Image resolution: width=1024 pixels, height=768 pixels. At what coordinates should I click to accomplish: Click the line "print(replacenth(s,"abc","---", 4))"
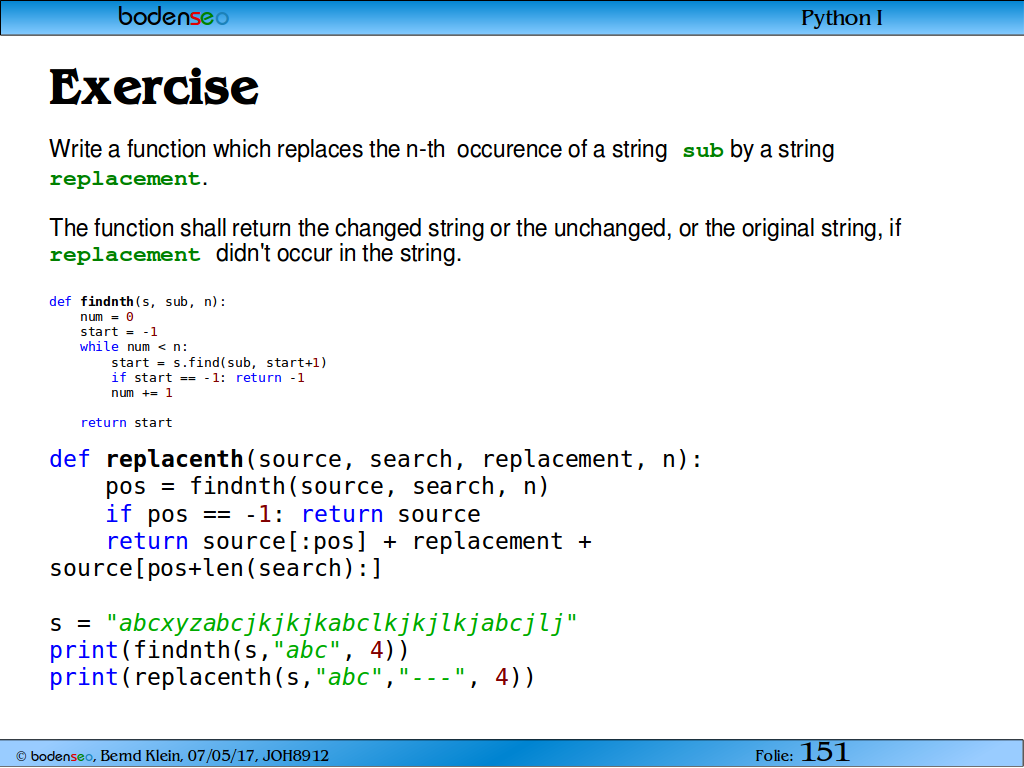292,678
